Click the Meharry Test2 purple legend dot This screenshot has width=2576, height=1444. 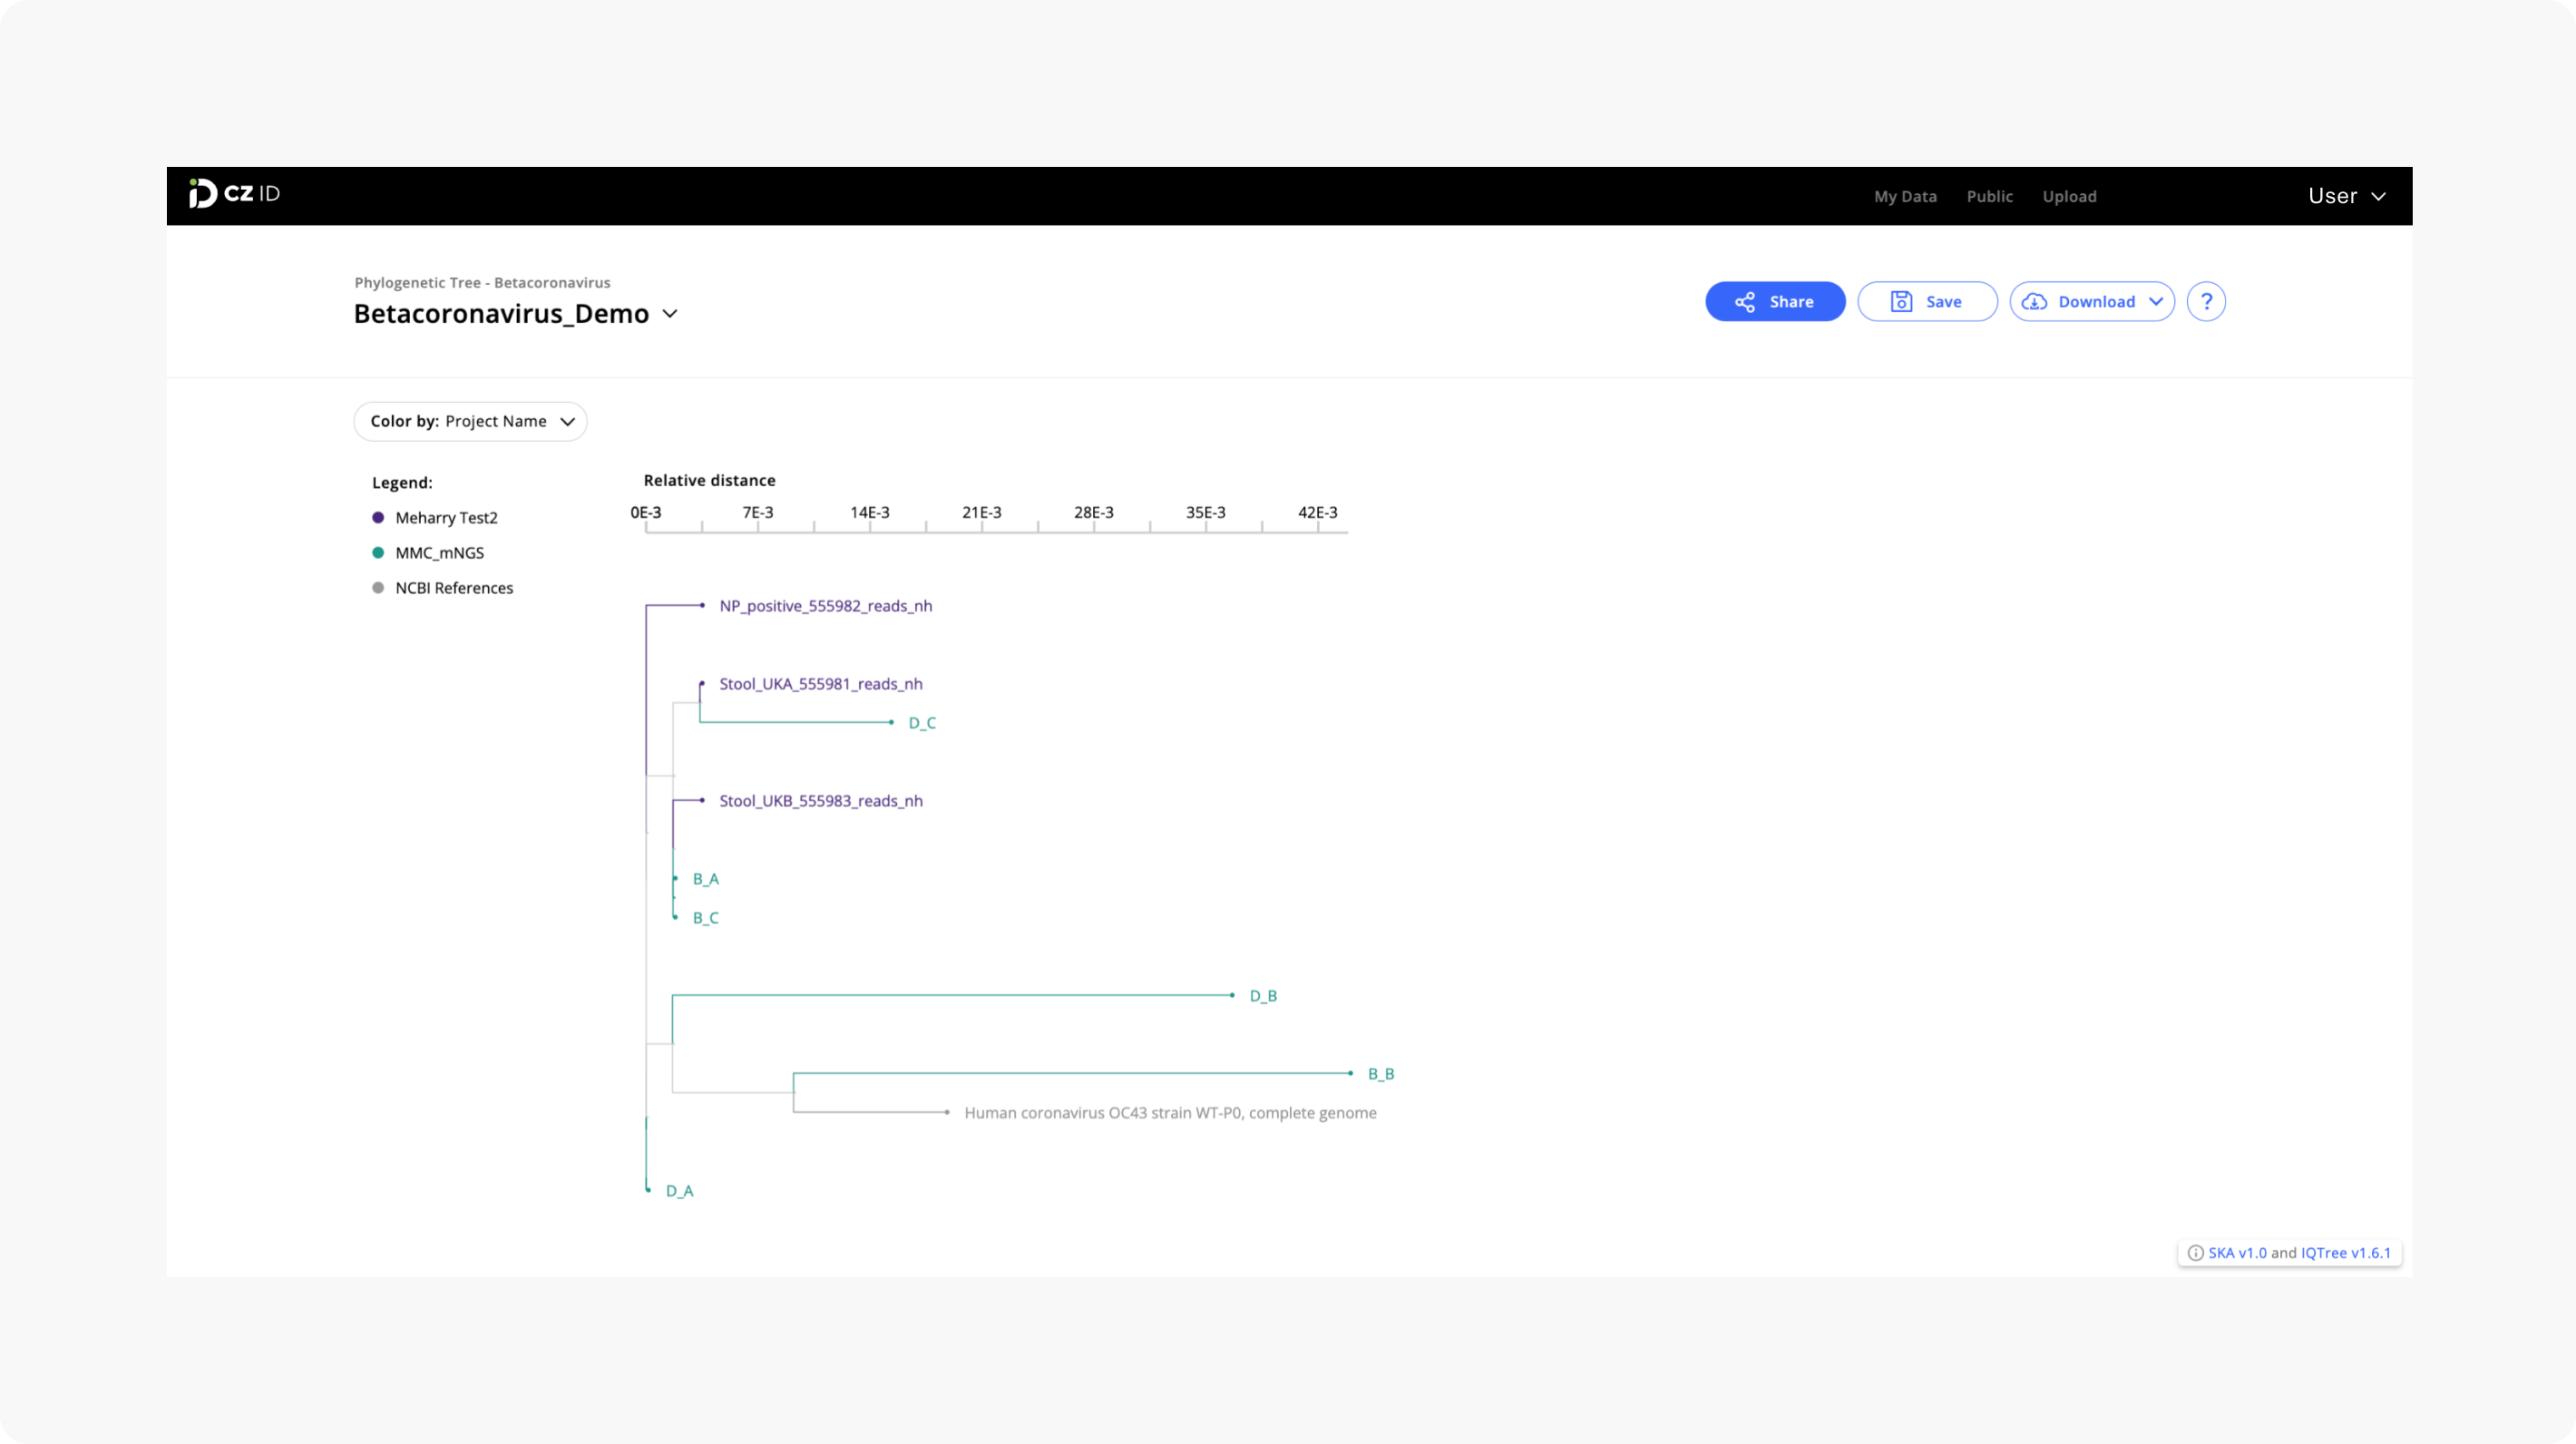click(x=378, y=517)
